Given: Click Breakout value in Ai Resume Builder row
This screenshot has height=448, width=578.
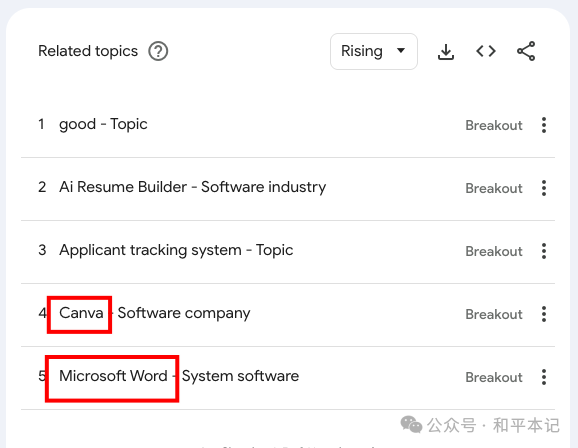Looking at the screenshot, I should [x=494, y=188].
